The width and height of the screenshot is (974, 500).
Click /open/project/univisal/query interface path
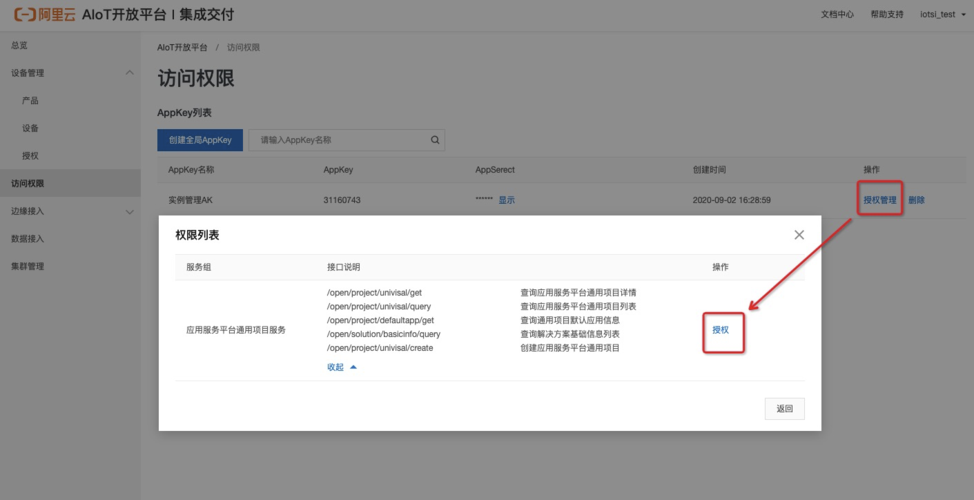[379, 306]
